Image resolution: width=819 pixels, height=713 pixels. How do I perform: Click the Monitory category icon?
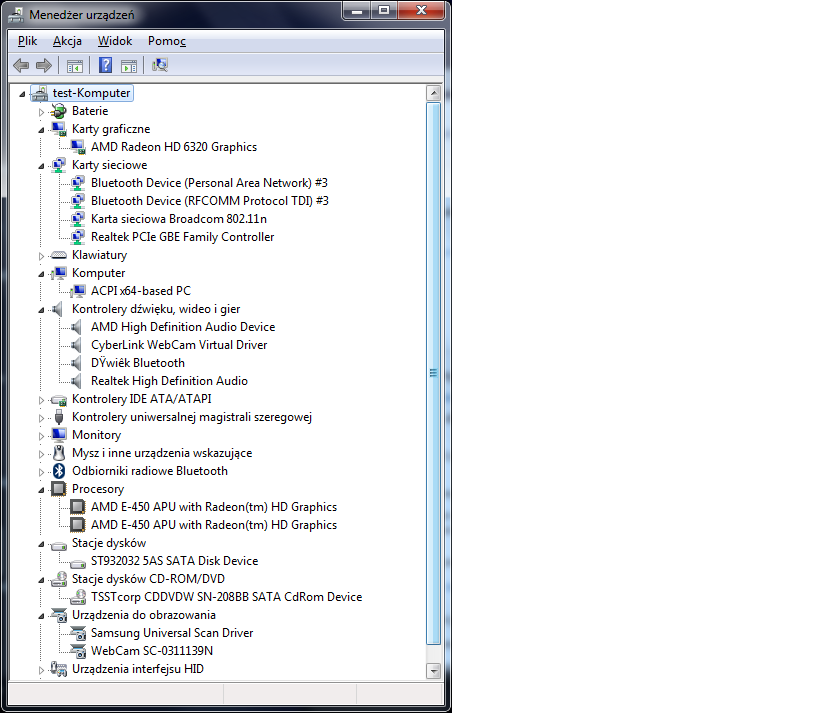(x=58, y=435)
